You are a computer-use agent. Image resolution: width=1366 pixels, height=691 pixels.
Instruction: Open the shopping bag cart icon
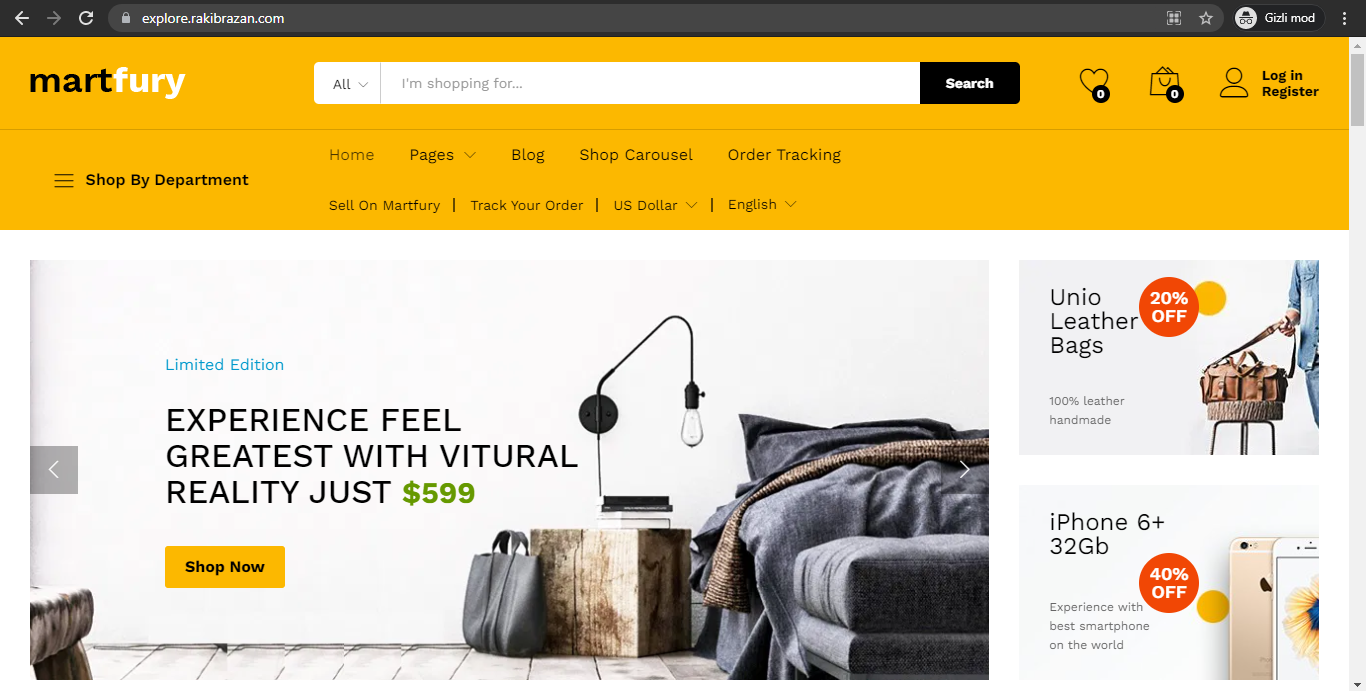click(x=1165, y=83)
